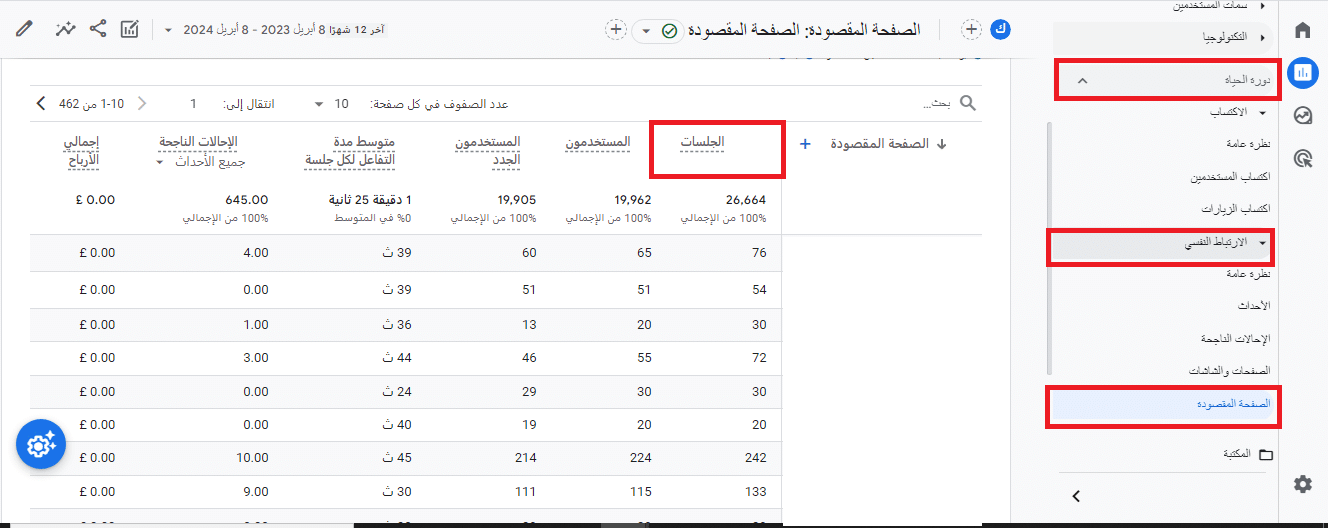
Task: Click sessions cell 76
Action: tap(759, 253)
